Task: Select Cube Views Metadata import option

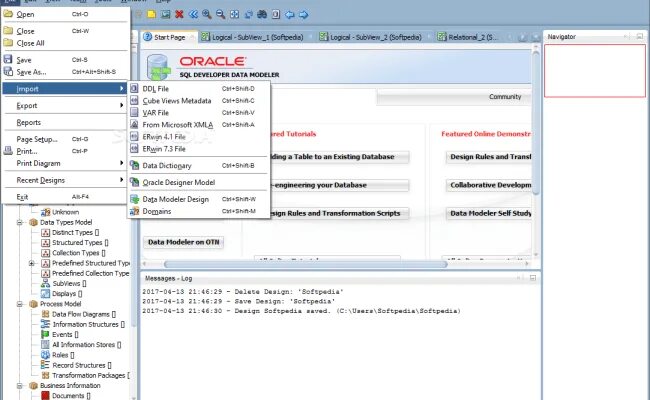Action: tap(199, 100)
